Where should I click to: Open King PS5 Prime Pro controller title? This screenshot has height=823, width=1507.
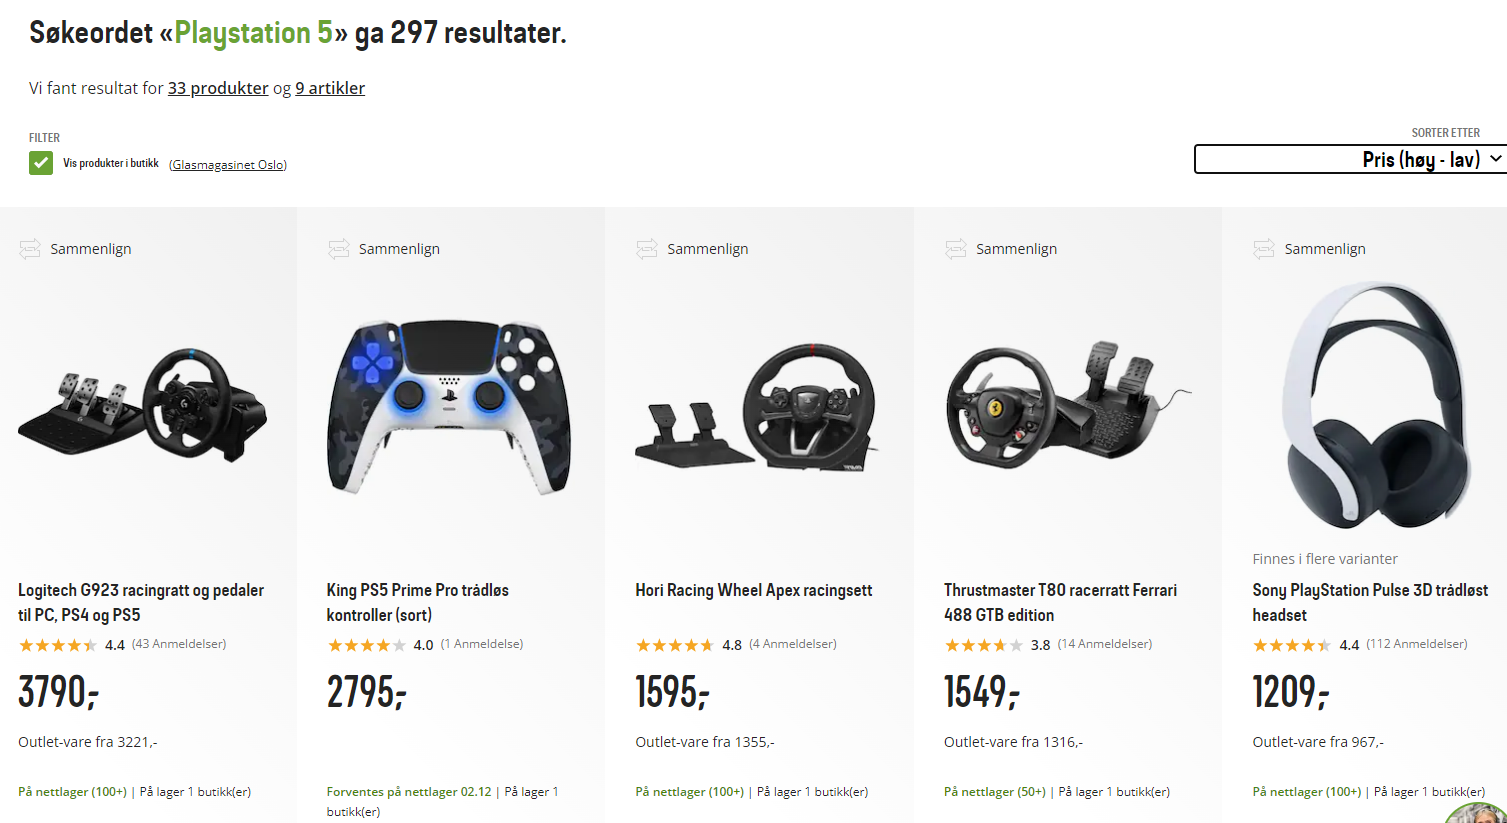(418, 602)
